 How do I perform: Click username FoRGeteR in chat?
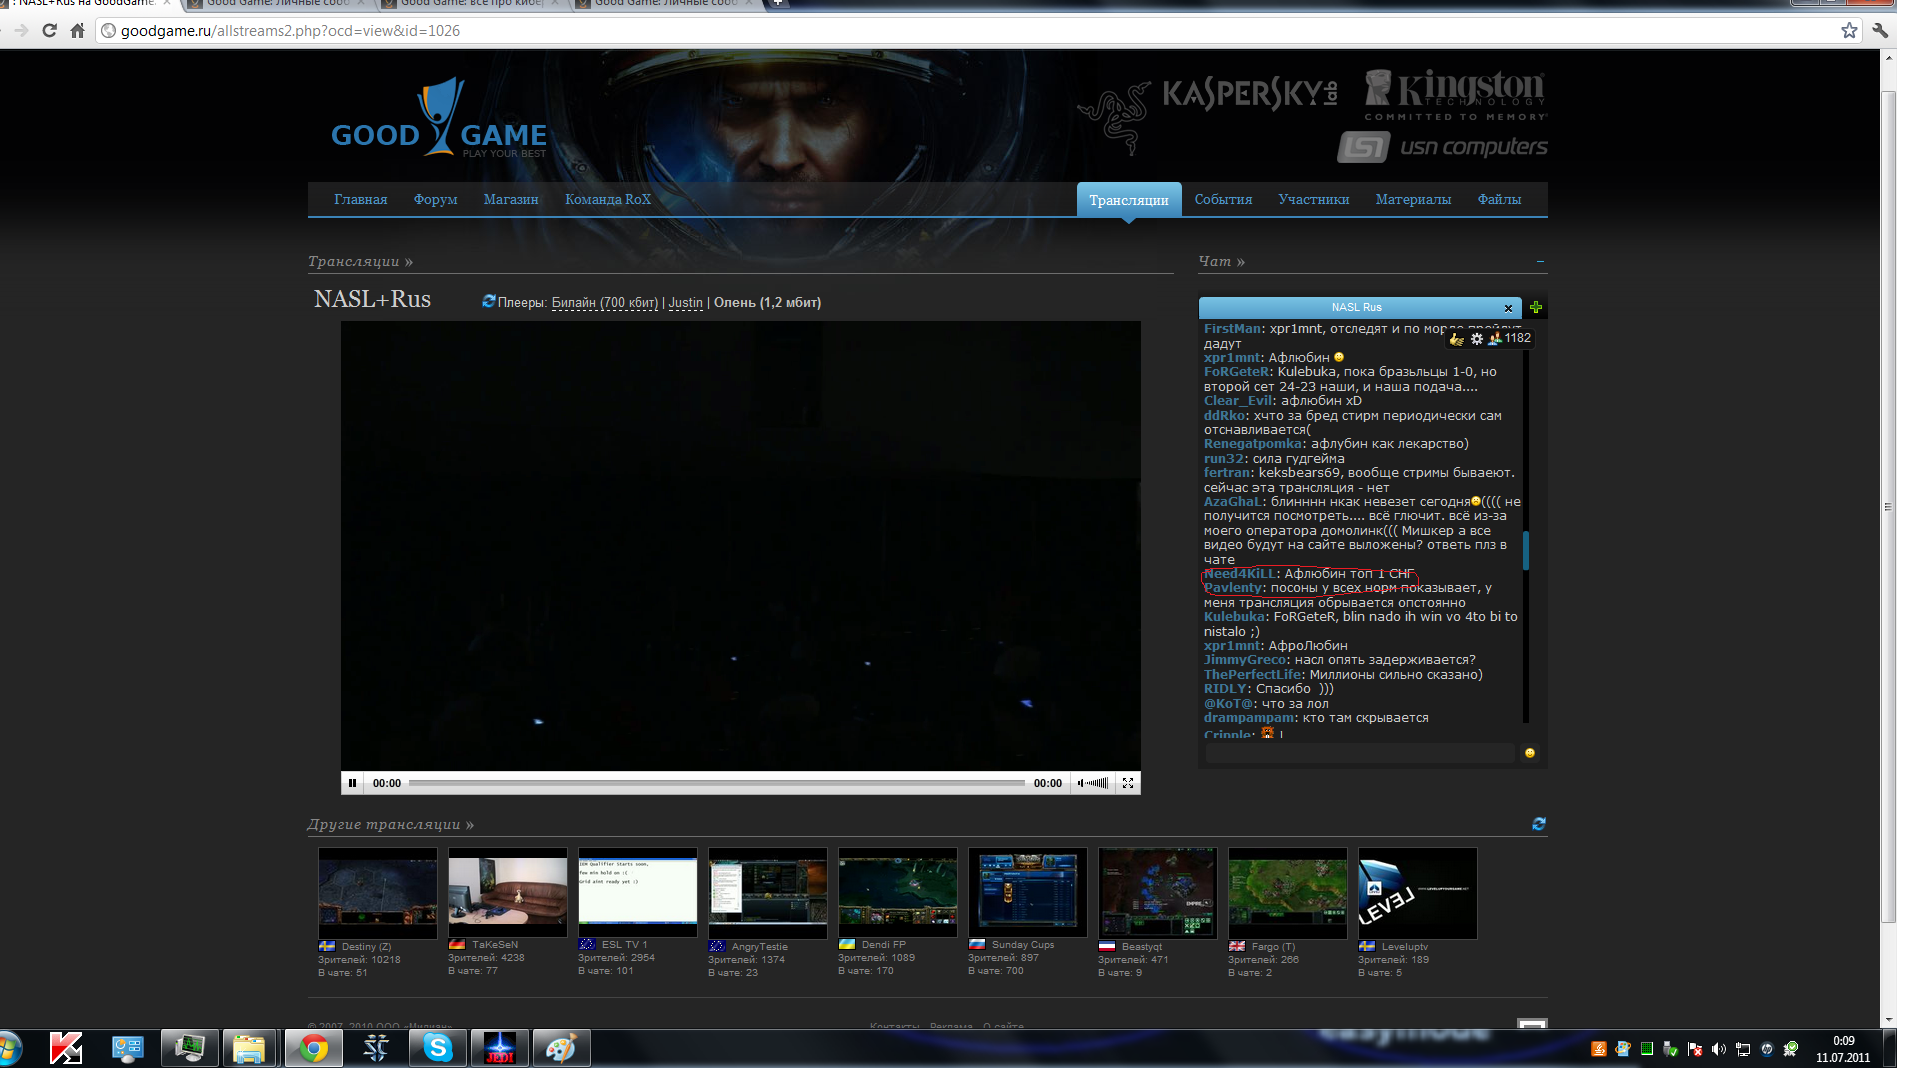point(1236,372)
